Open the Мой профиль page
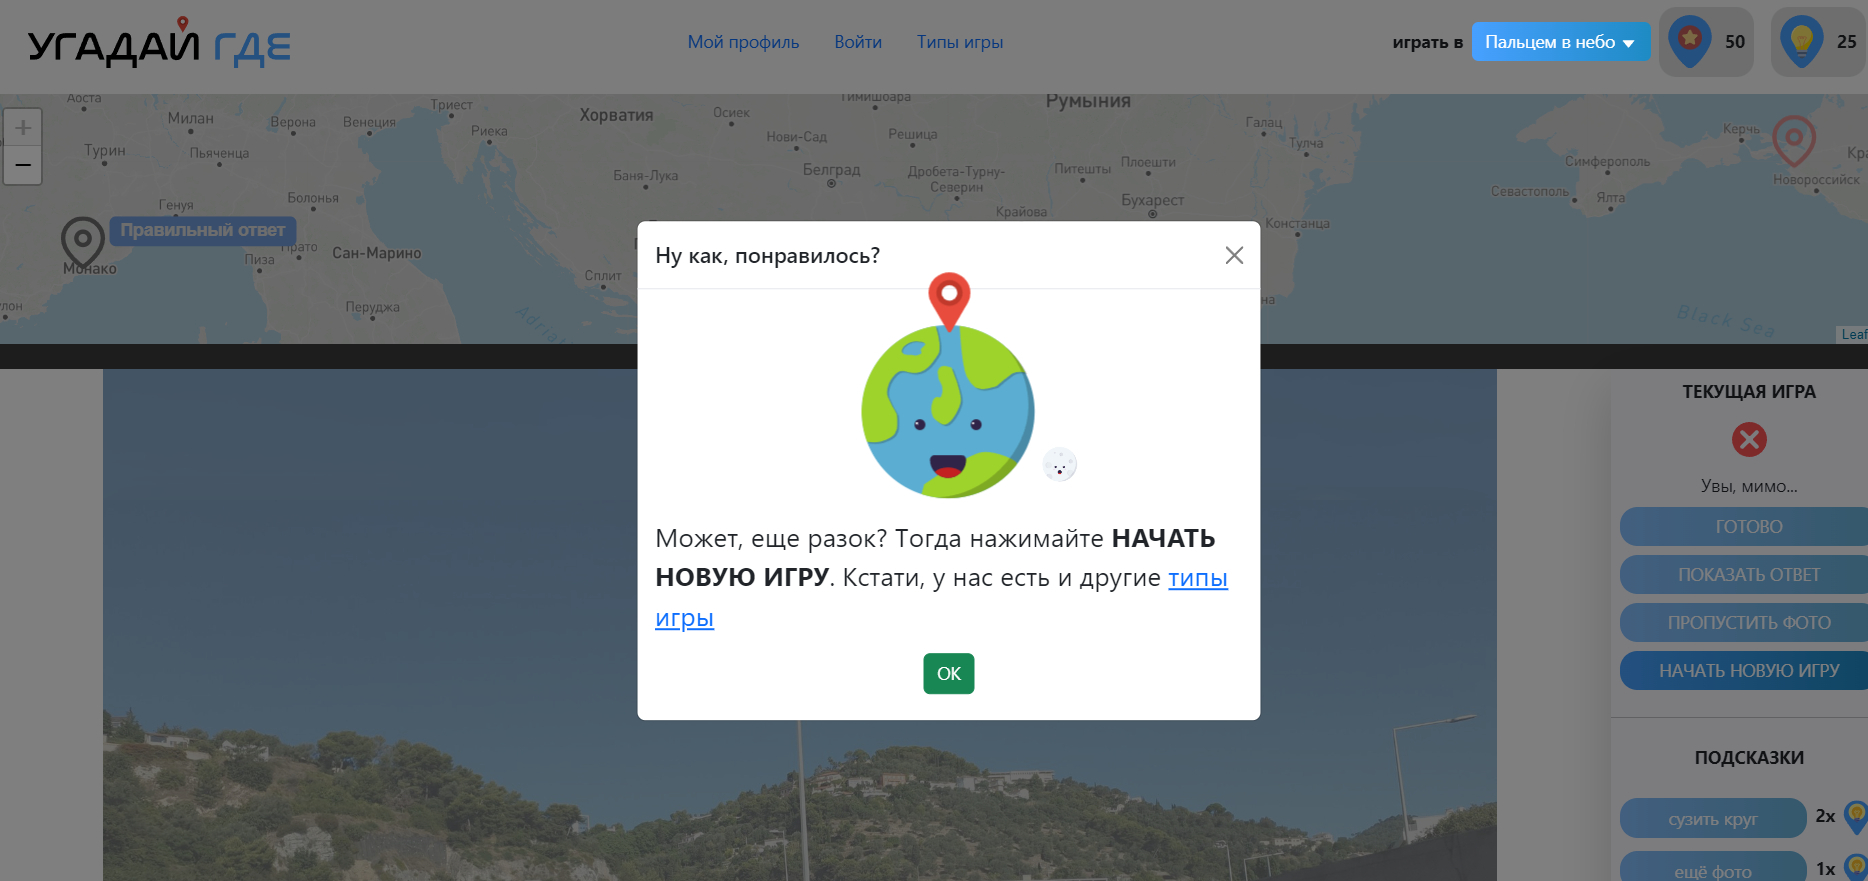The image size is (1868, 881). tap(743, 42)
